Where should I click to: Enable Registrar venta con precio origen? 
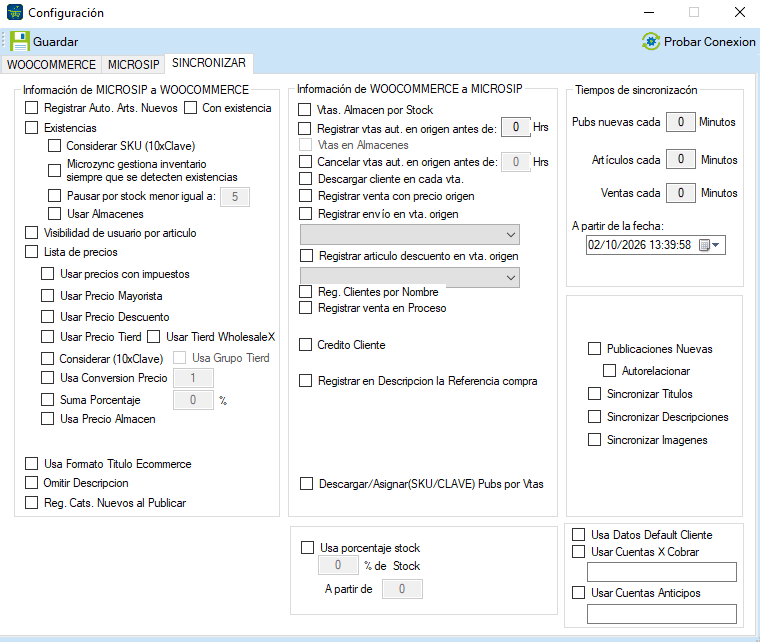point(305,196)
